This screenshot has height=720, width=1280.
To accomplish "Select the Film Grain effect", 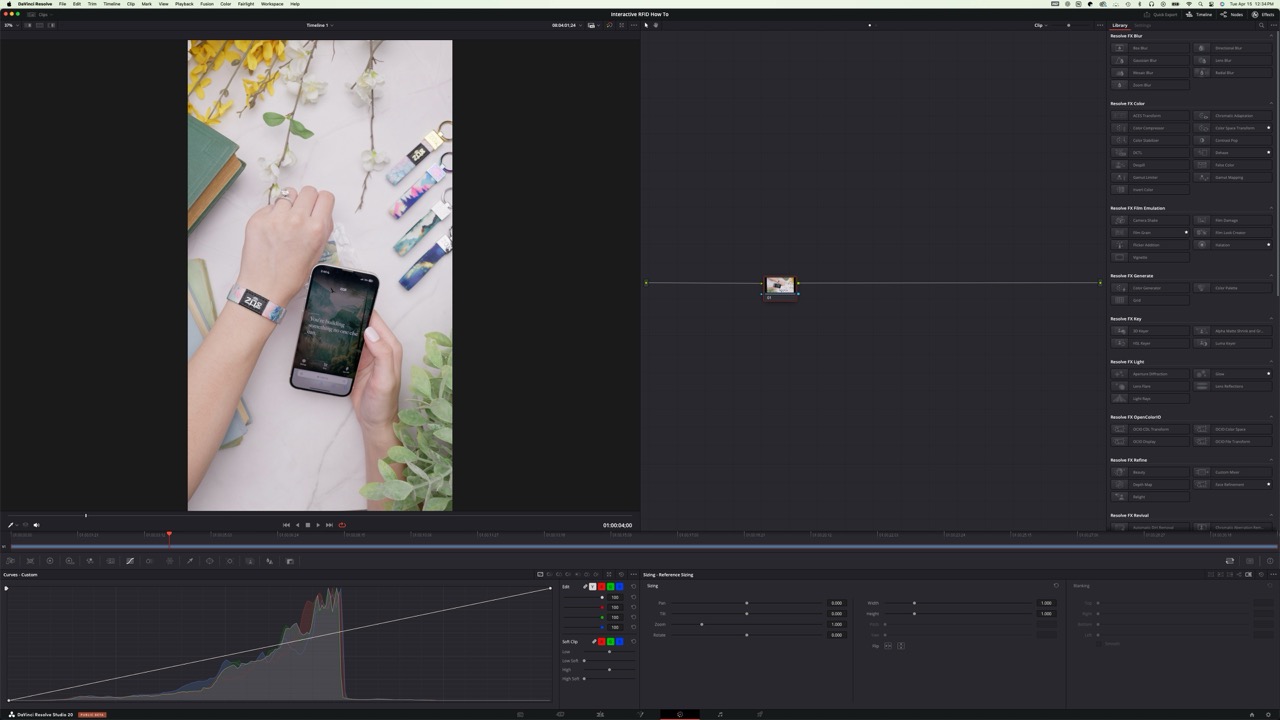I will tap(1150, 232).
